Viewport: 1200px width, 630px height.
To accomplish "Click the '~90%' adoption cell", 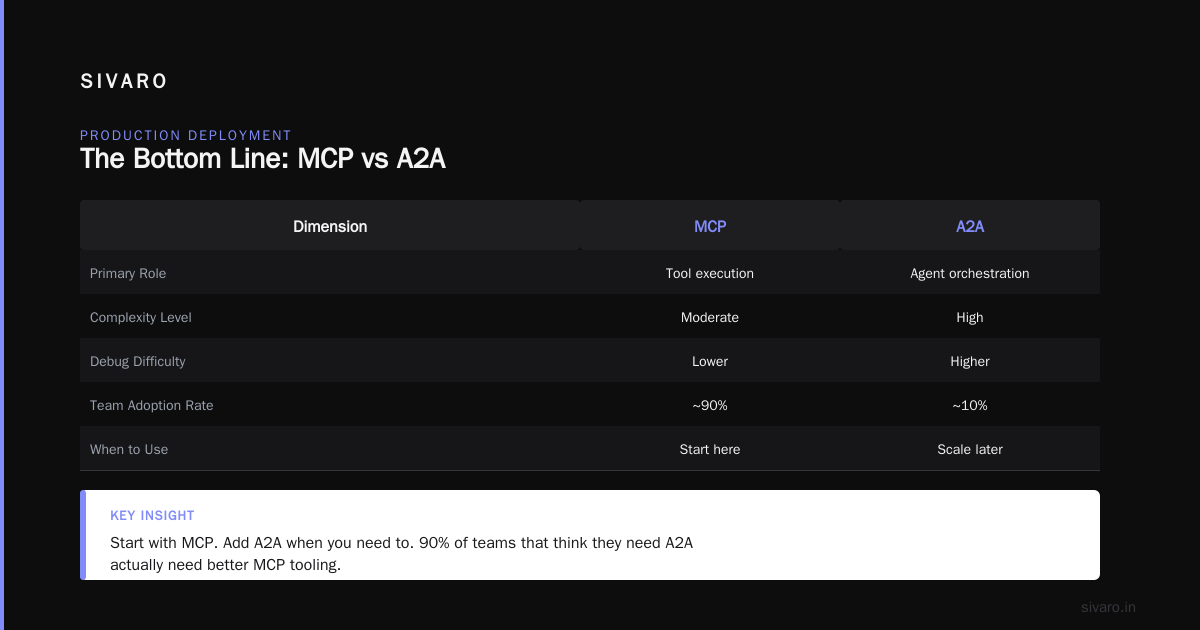I will coord(710,405).
